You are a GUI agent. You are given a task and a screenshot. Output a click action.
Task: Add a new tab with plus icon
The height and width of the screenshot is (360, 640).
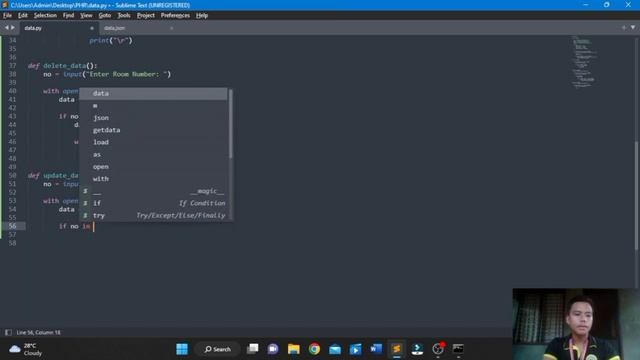[624, 28]
